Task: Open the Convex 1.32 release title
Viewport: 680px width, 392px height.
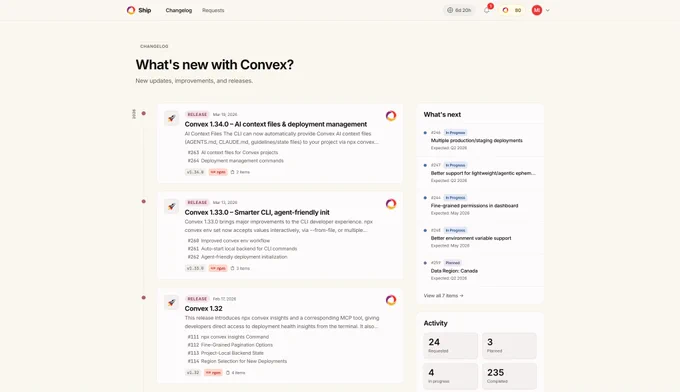Action: (203, 309)
